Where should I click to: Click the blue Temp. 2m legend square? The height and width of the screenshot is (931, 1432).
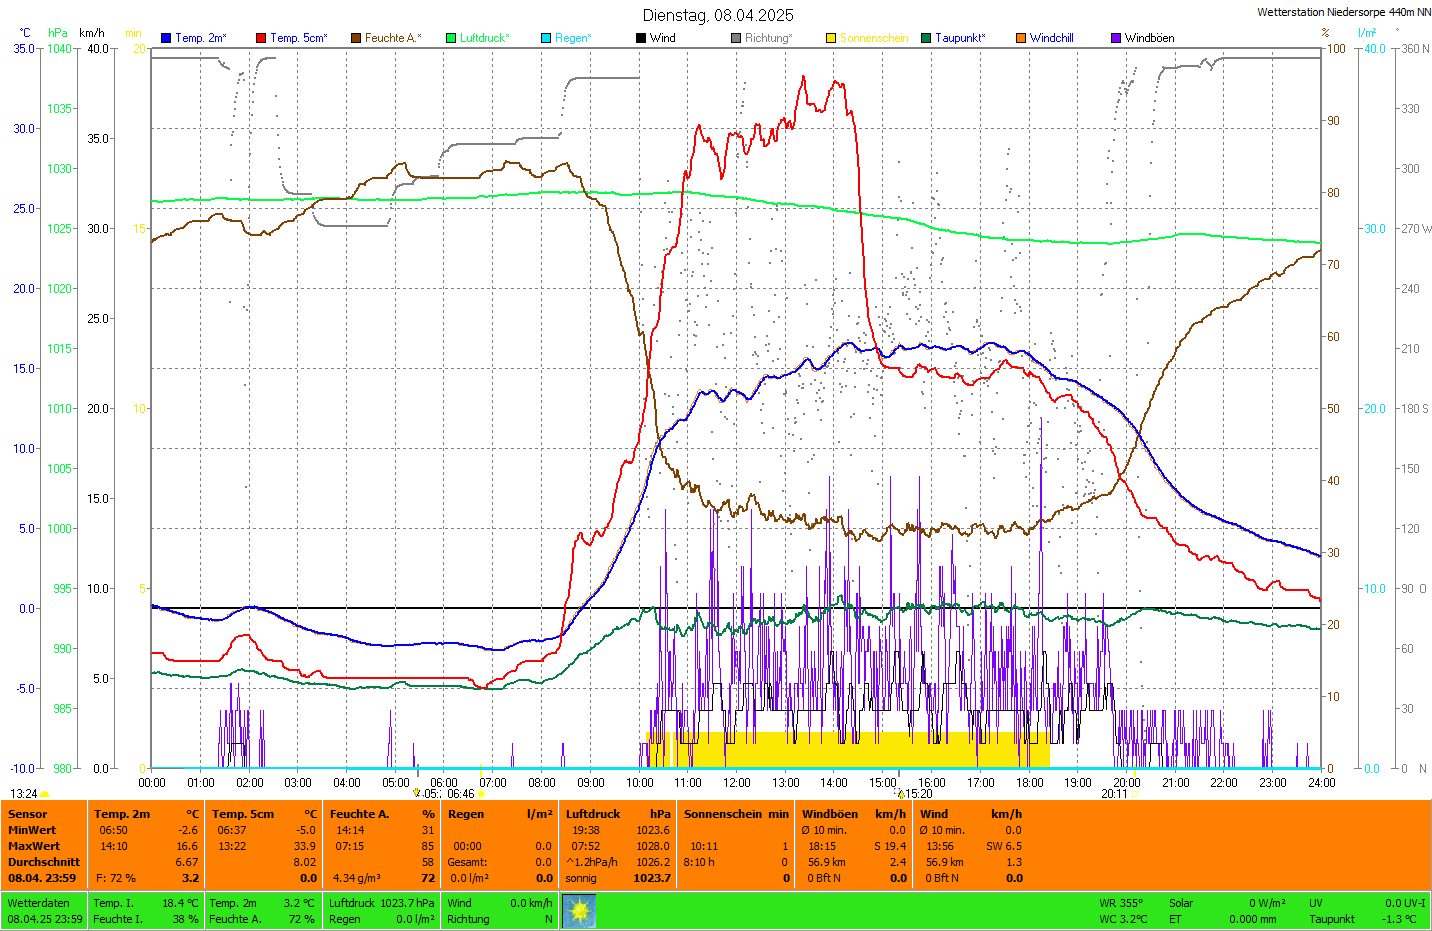166,38
